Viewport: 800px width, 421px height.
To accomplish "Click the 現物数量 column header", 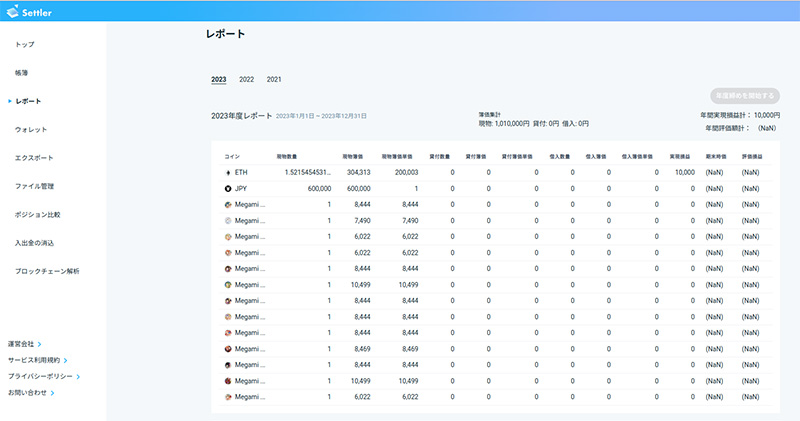I will (x=287, y=157).
